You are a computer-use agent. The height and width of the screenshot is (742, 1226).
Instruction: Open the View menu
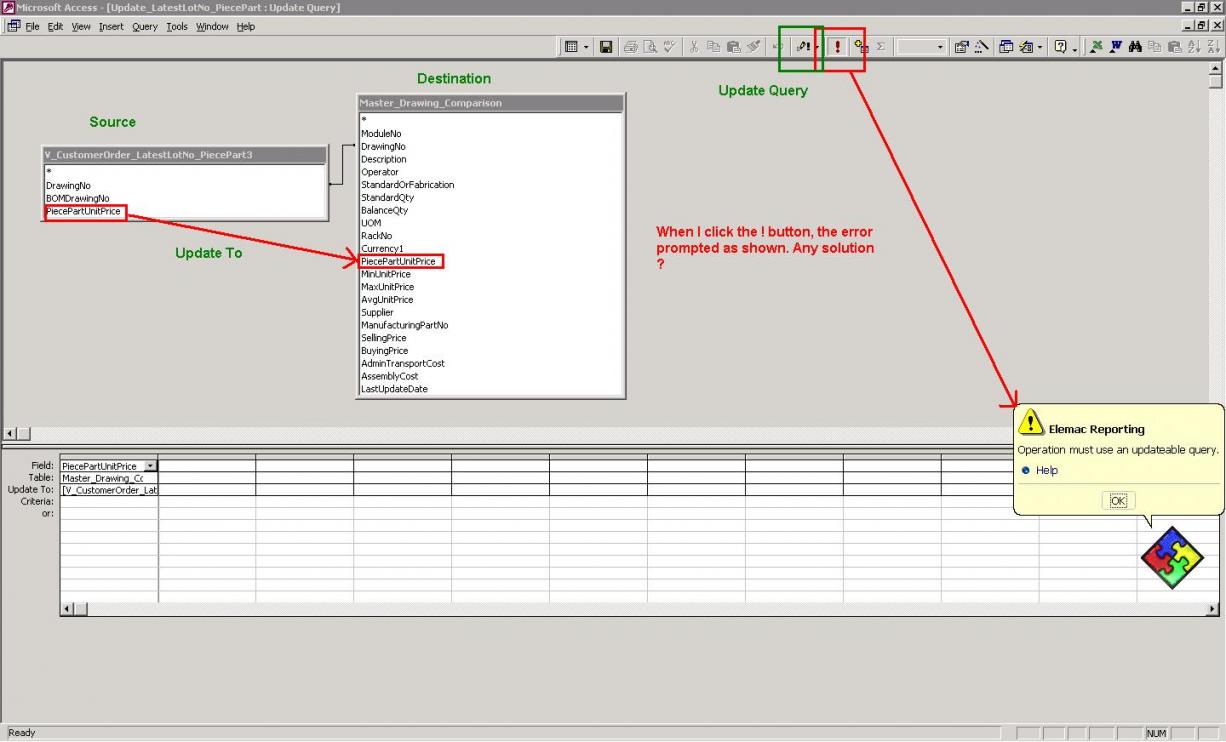(81, 27)
